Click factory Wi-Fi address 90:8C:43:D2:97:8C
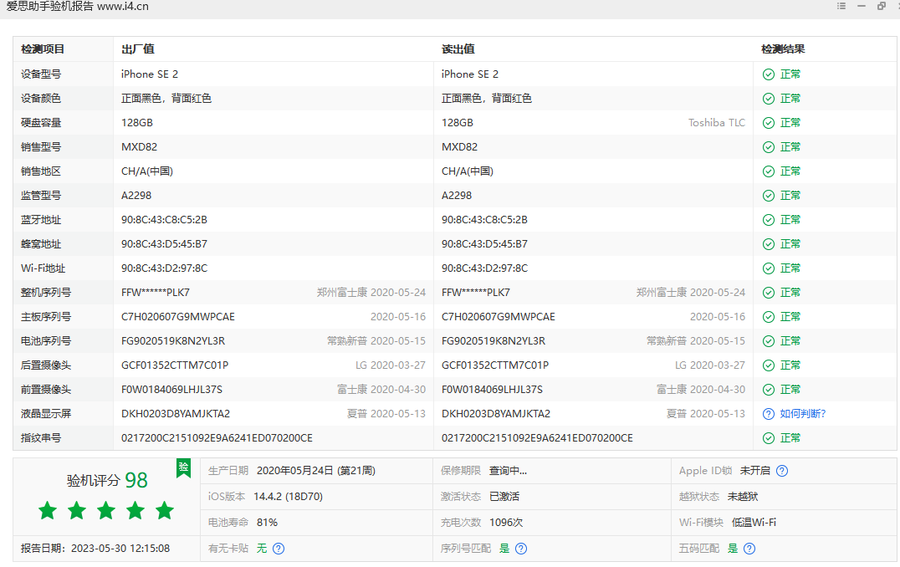 [x=164, y=268]
